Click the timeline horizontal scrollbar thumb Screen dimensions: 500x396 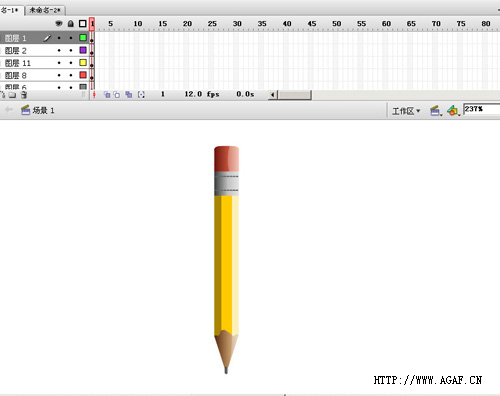(295, 95)
